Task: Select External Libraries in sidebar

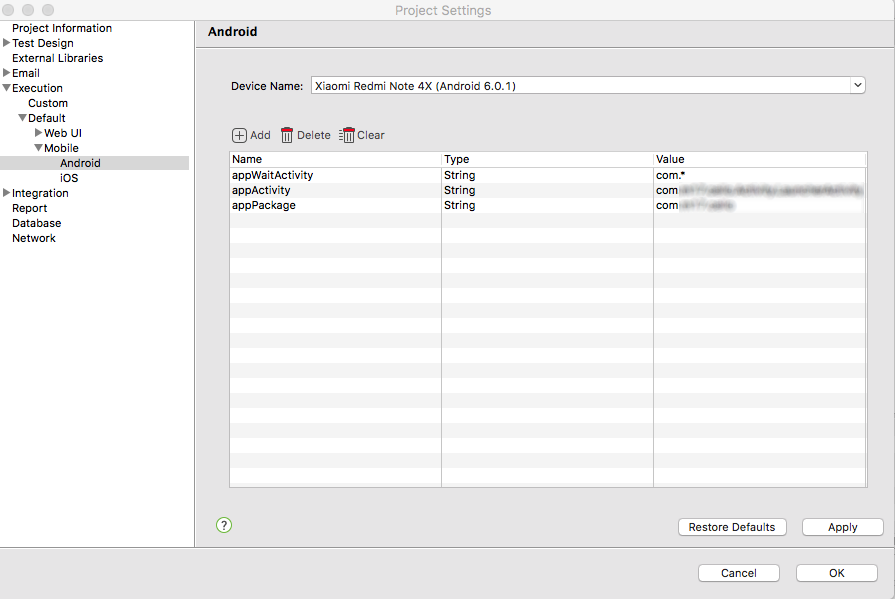Action: pyautogui.click(x=58, y=58)
